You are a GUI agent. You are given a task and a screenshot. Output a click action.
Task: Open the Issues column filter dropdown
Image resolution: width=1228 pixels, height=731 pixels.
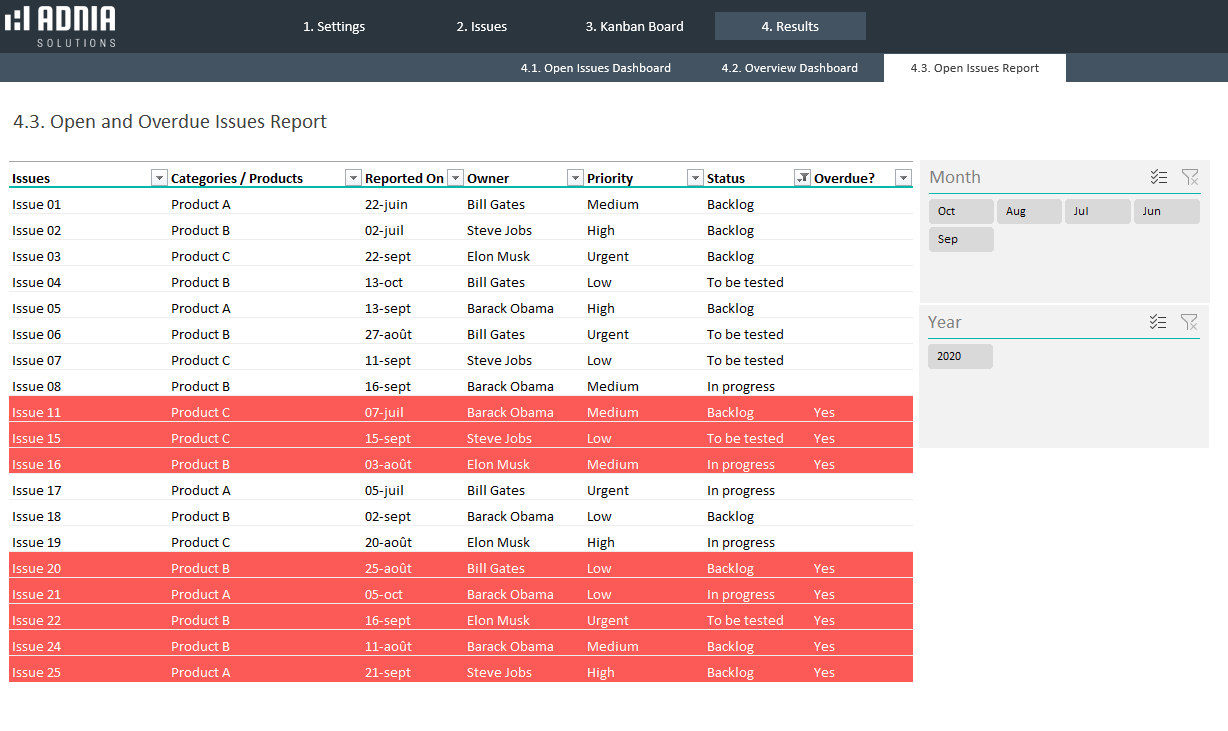[x=159, y=177]
